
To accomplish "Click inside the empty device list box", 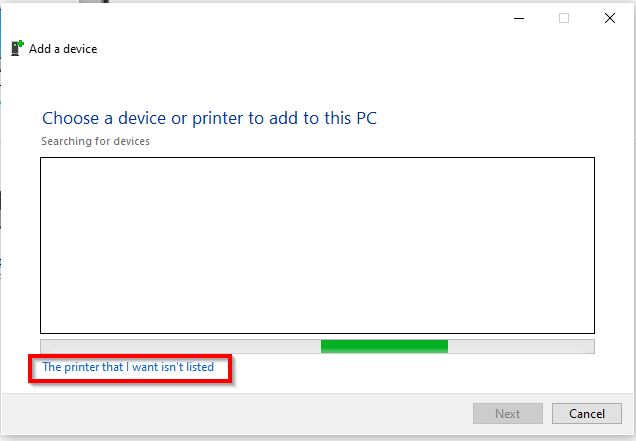I will point(317,245).
